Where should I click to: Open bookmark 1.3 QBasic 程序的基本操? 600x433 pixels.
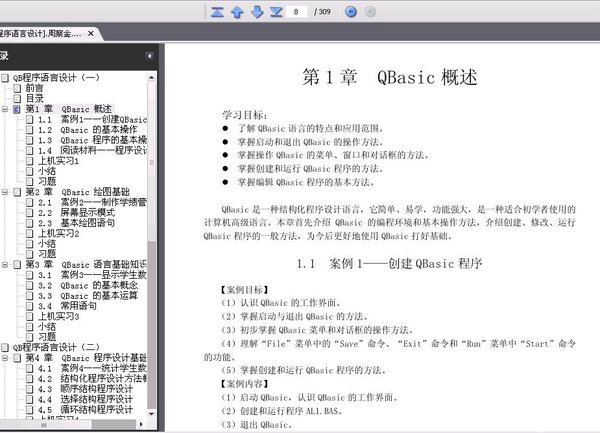pos(92,140)
